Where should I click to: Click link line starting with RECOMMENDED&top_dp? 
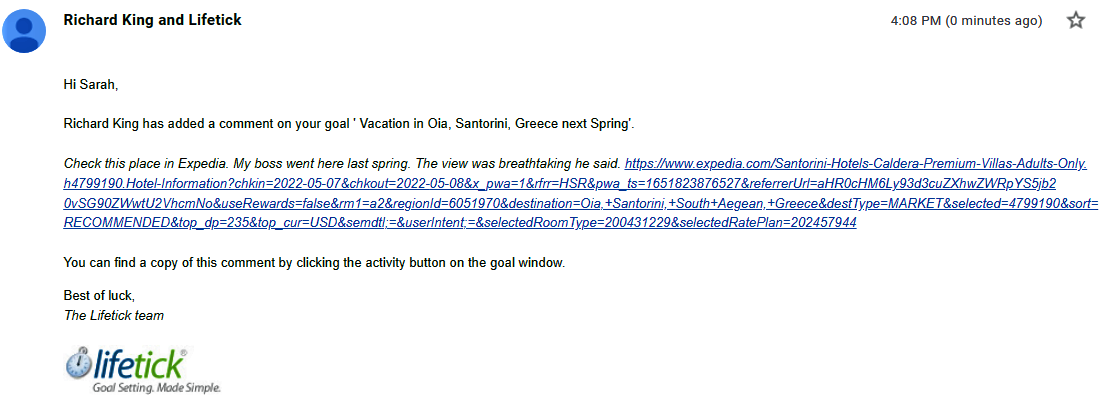460,223
